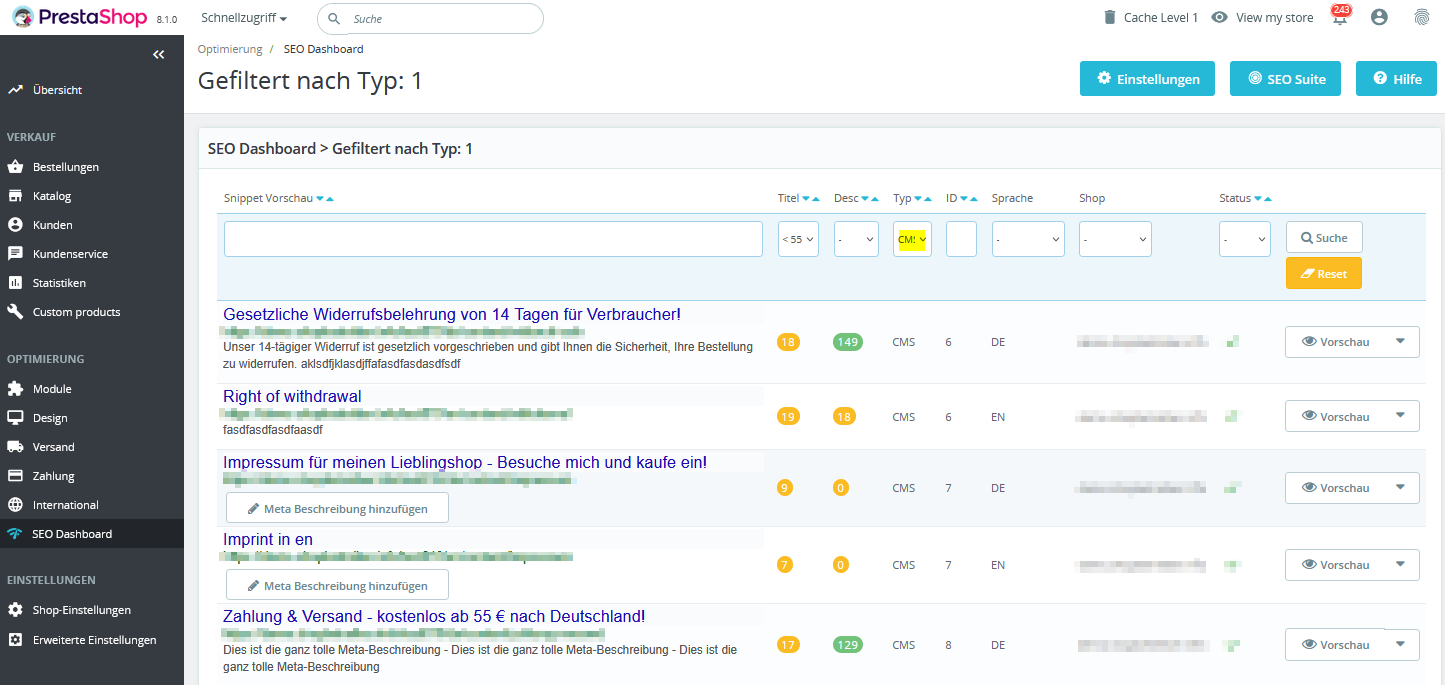Click the orange Reset button
Screen dimensions: 1445x685
tap(1323, 273)
